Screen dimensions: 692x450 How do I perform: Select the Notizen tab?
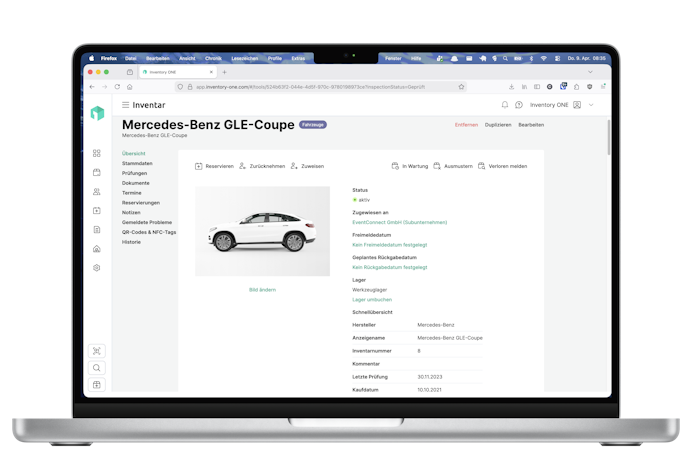click(x=131, y=213)
